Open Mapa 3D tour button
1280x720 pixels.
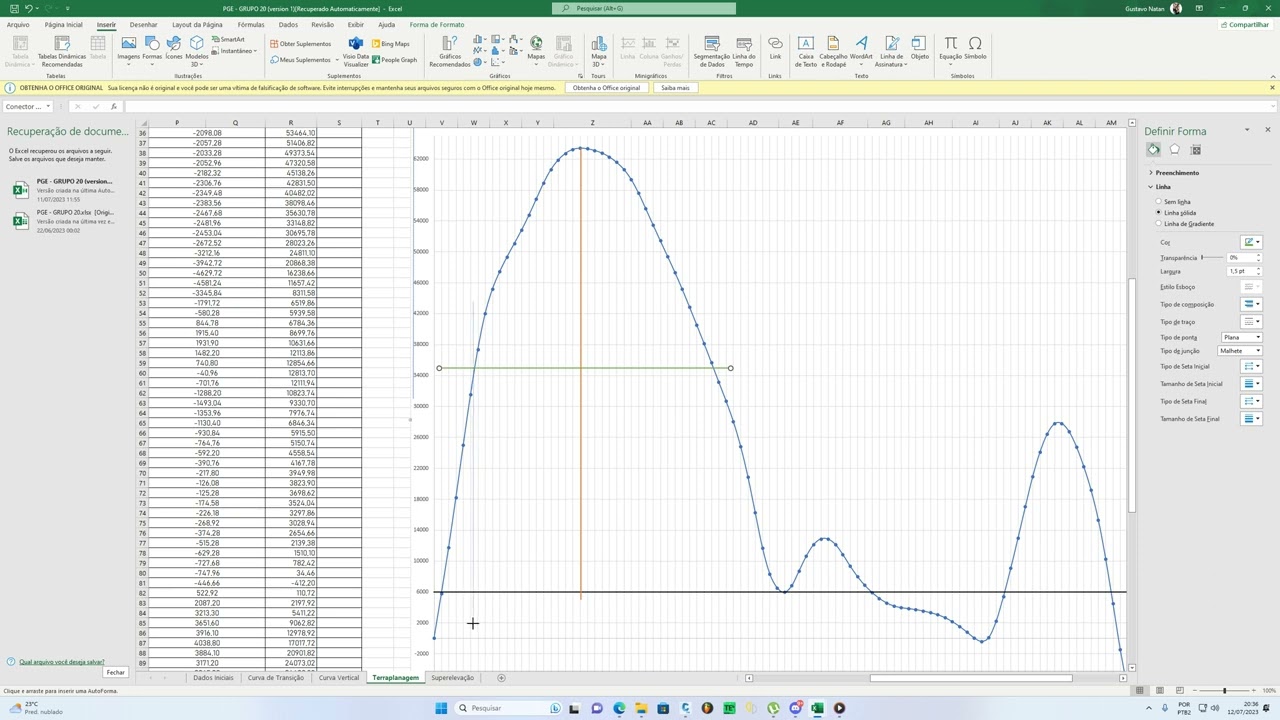(598, 52)
